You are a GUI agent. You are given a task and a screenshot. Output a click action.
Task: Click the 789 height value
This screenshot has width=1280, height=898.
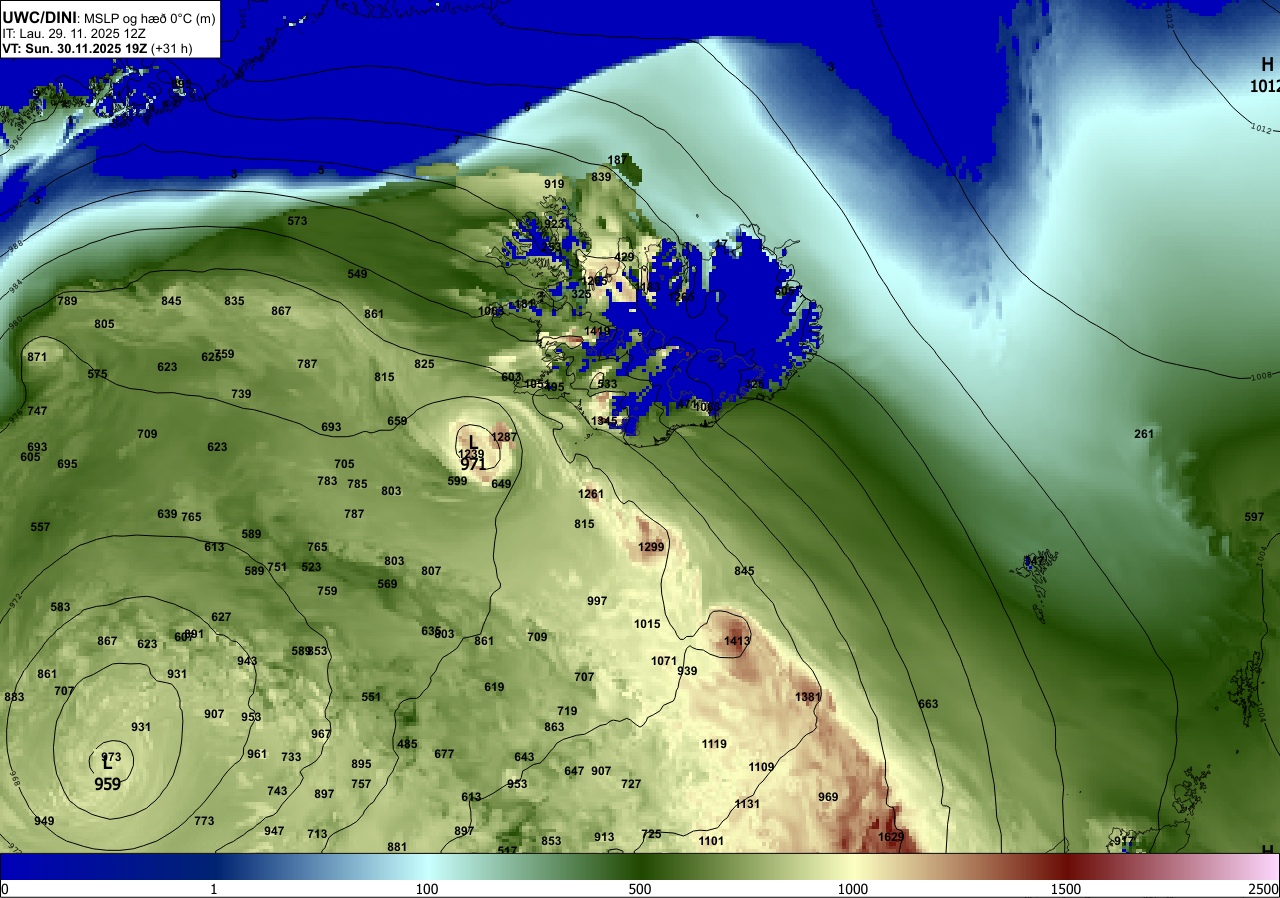point(67,301)
